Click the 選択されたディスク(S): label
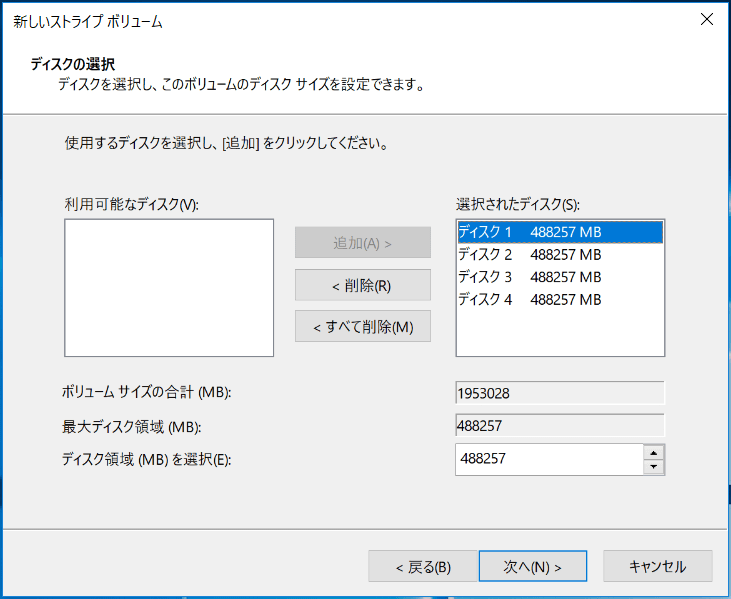 tap(517, 204)
